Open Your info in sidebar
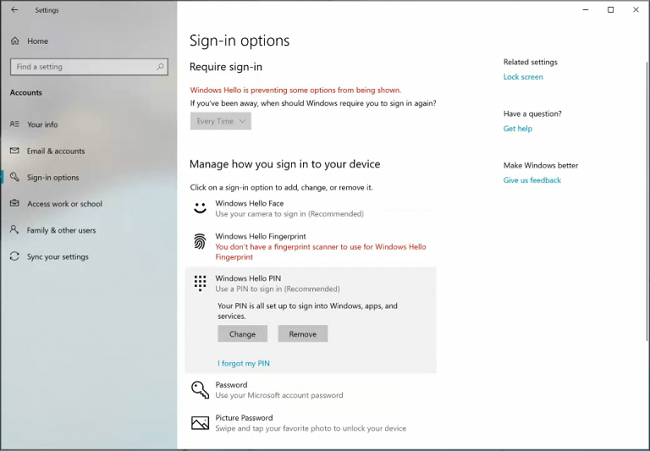Screen dimensions: 650x451 [x=42, y=125]
